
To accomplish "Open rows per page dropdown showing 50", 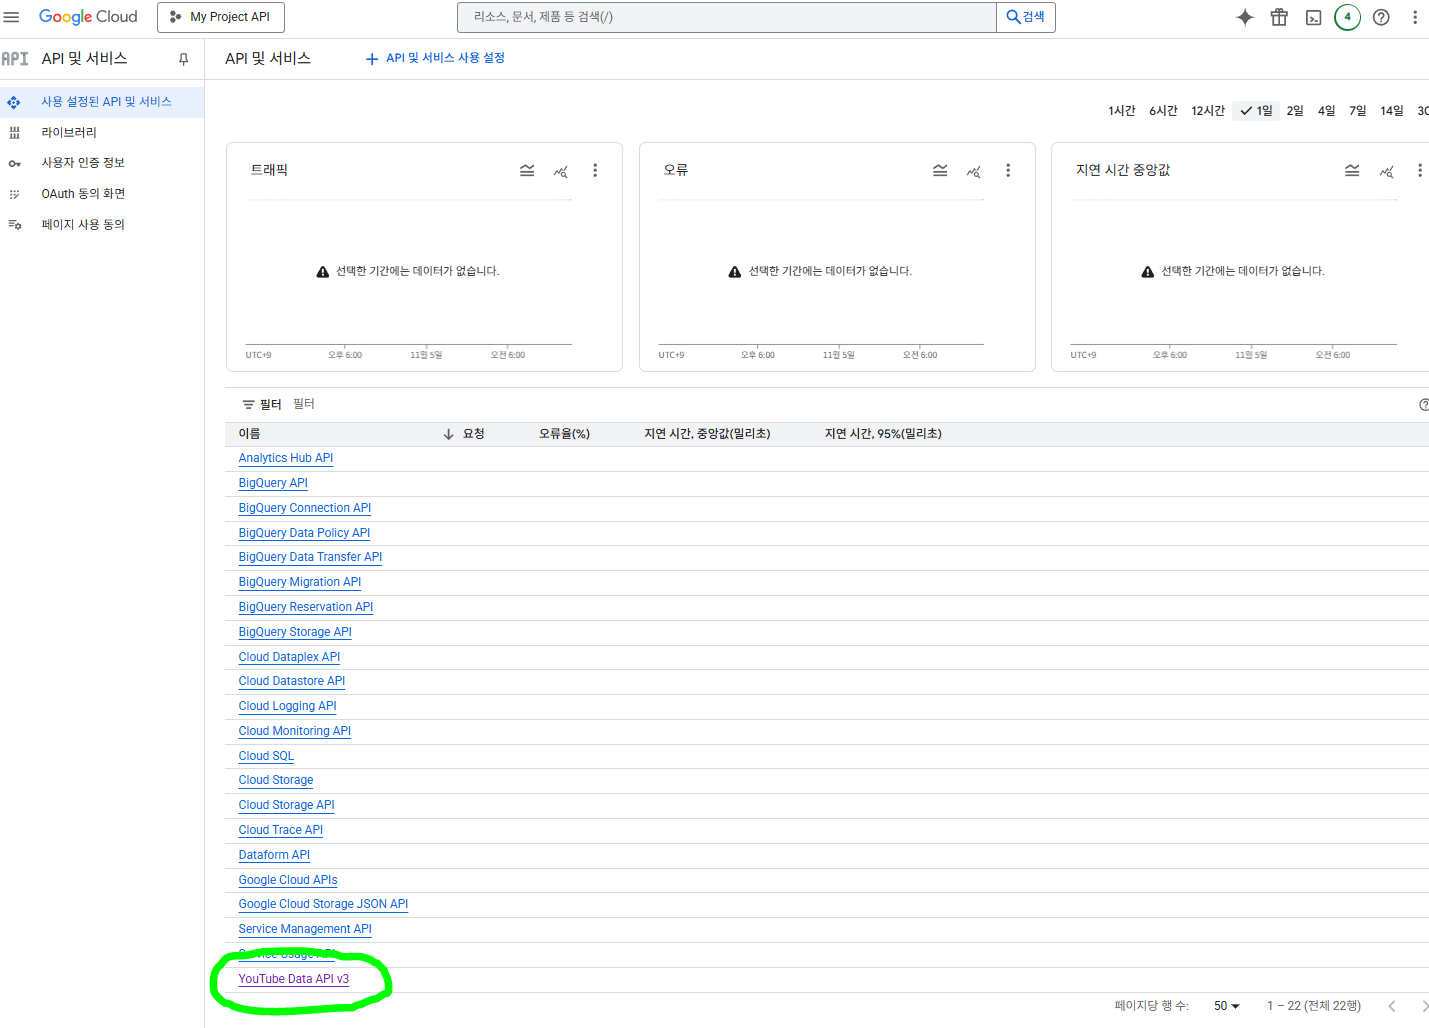I will click(1226, 1006).
